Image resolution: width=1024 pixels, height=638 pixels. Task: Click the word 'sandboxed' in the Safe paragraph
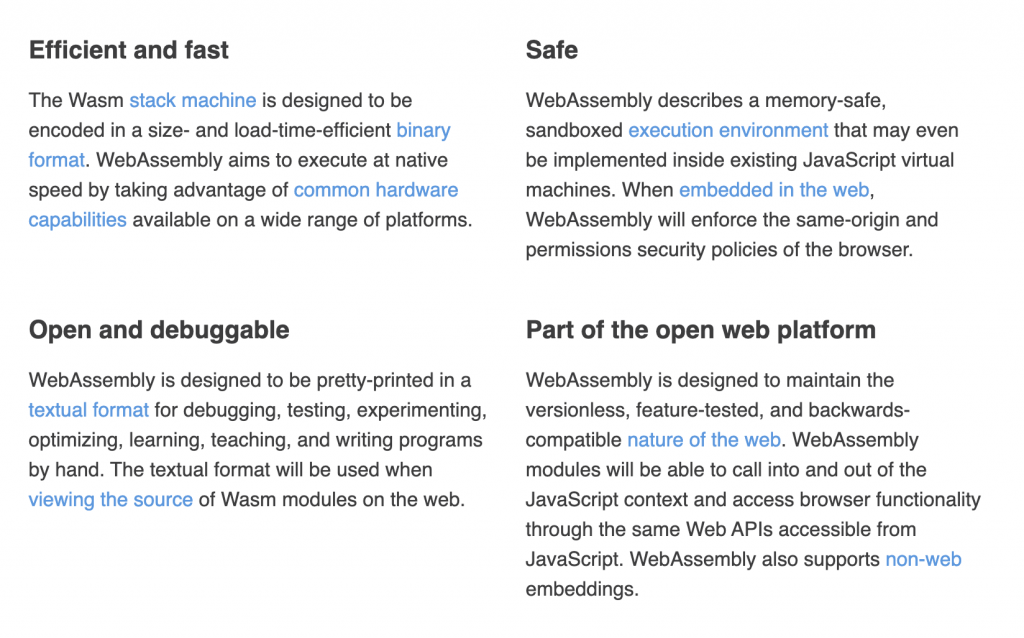[574, 130]
